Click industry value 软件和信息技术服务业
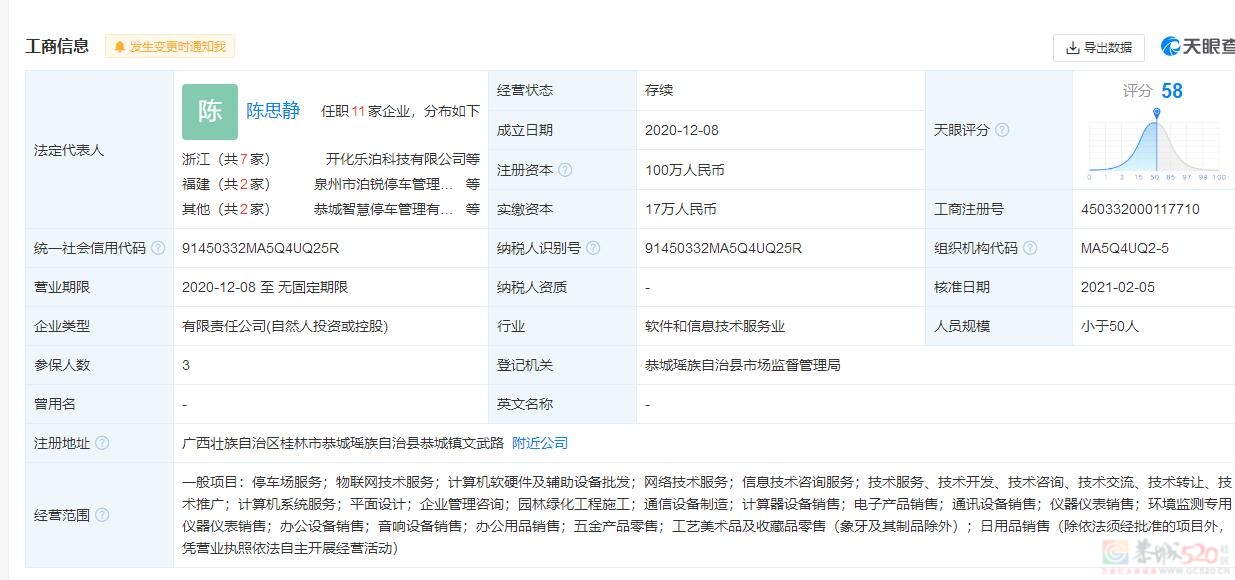Screen dimensions: 1235x580 (715, 326)
